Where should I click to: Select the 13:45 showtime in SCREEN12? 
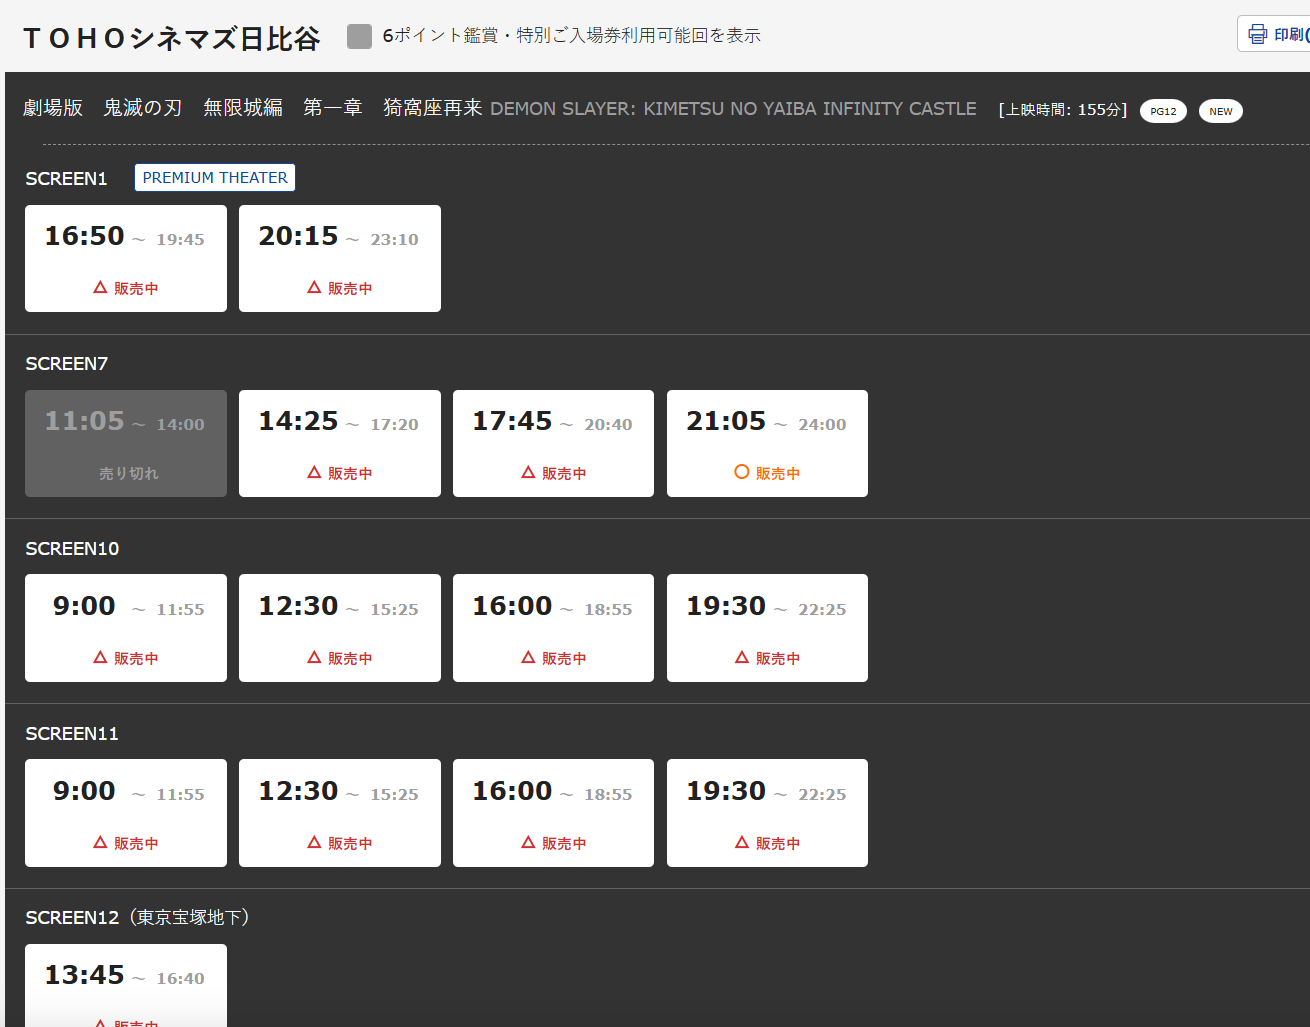coord(126,986)
